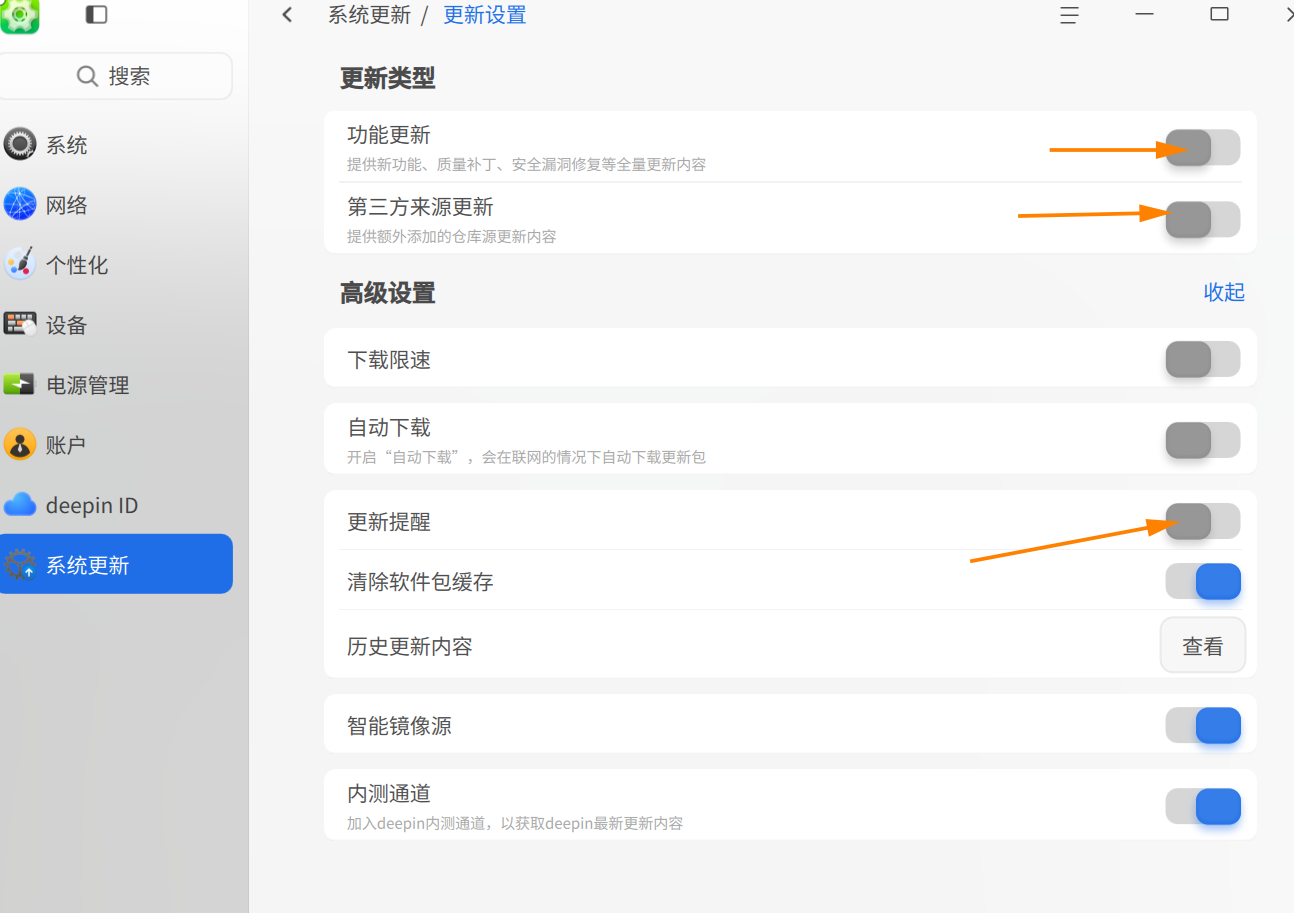Turn on the 下载限速 switch
The height and width of the screenshot is (913, 1294).
1202,359
